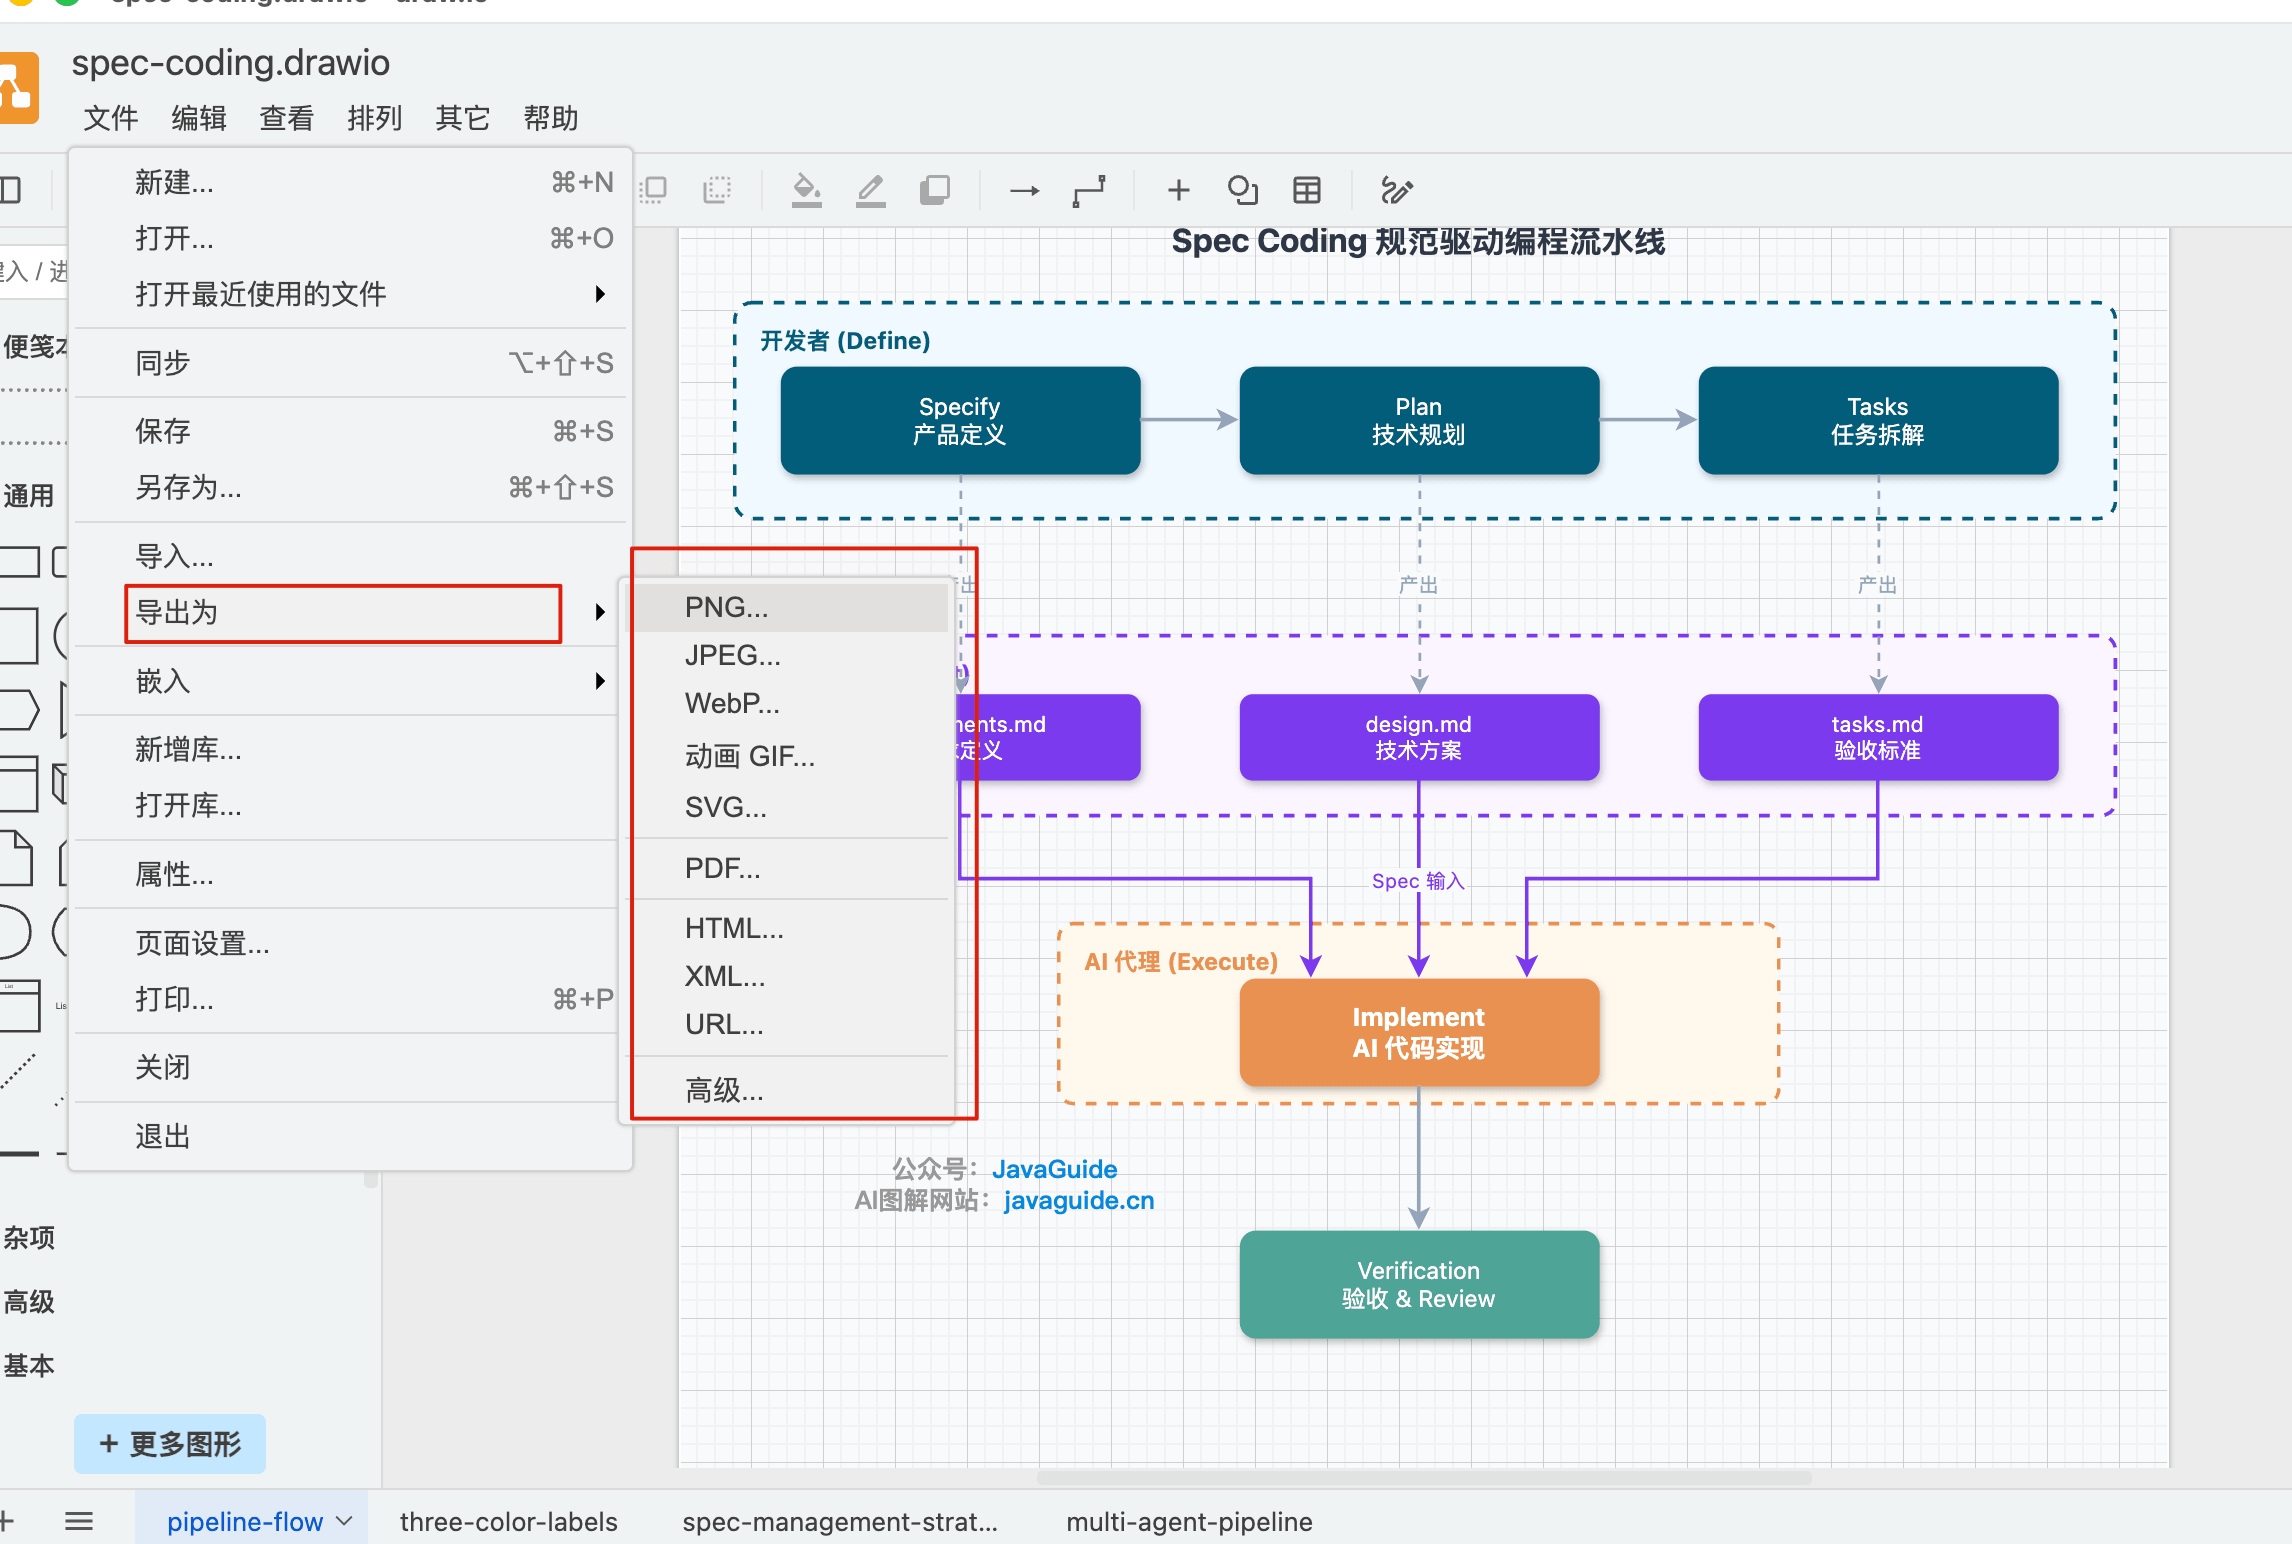Image resolution: width=2292 pixels, height=1544 pixels.
Task: Open the pipeline-flow page tab dropdown
Action: (x=345, y=1521)
